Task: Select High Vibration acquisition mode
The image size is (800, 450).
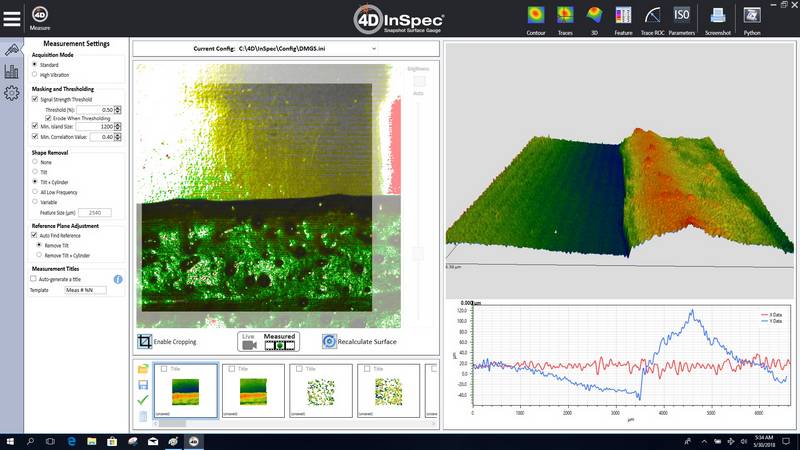Action: (35, 74)
